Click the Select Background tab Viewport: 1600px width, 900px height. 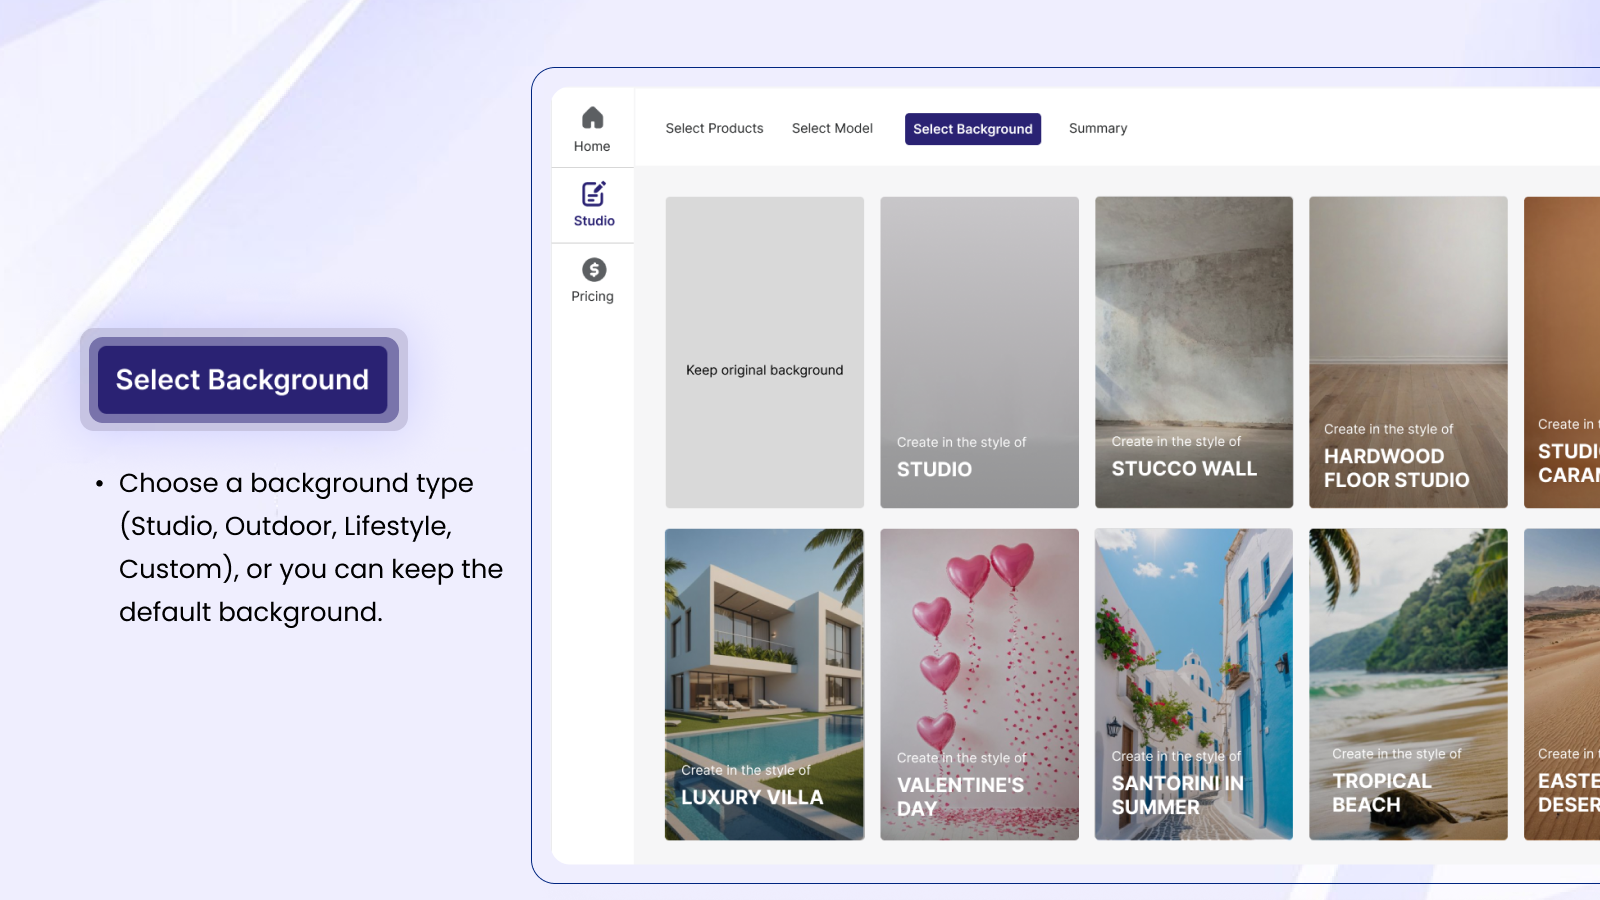pos(973,129)
